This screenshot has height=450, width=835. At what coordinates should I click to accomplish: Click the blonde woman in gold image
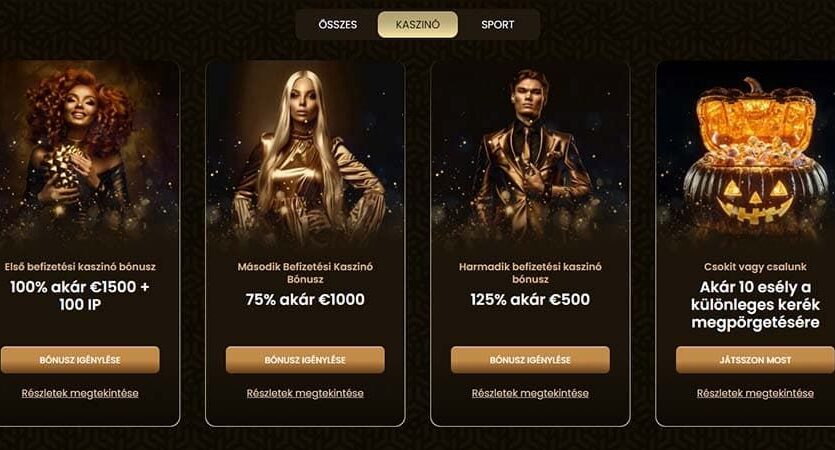point(305,154)
